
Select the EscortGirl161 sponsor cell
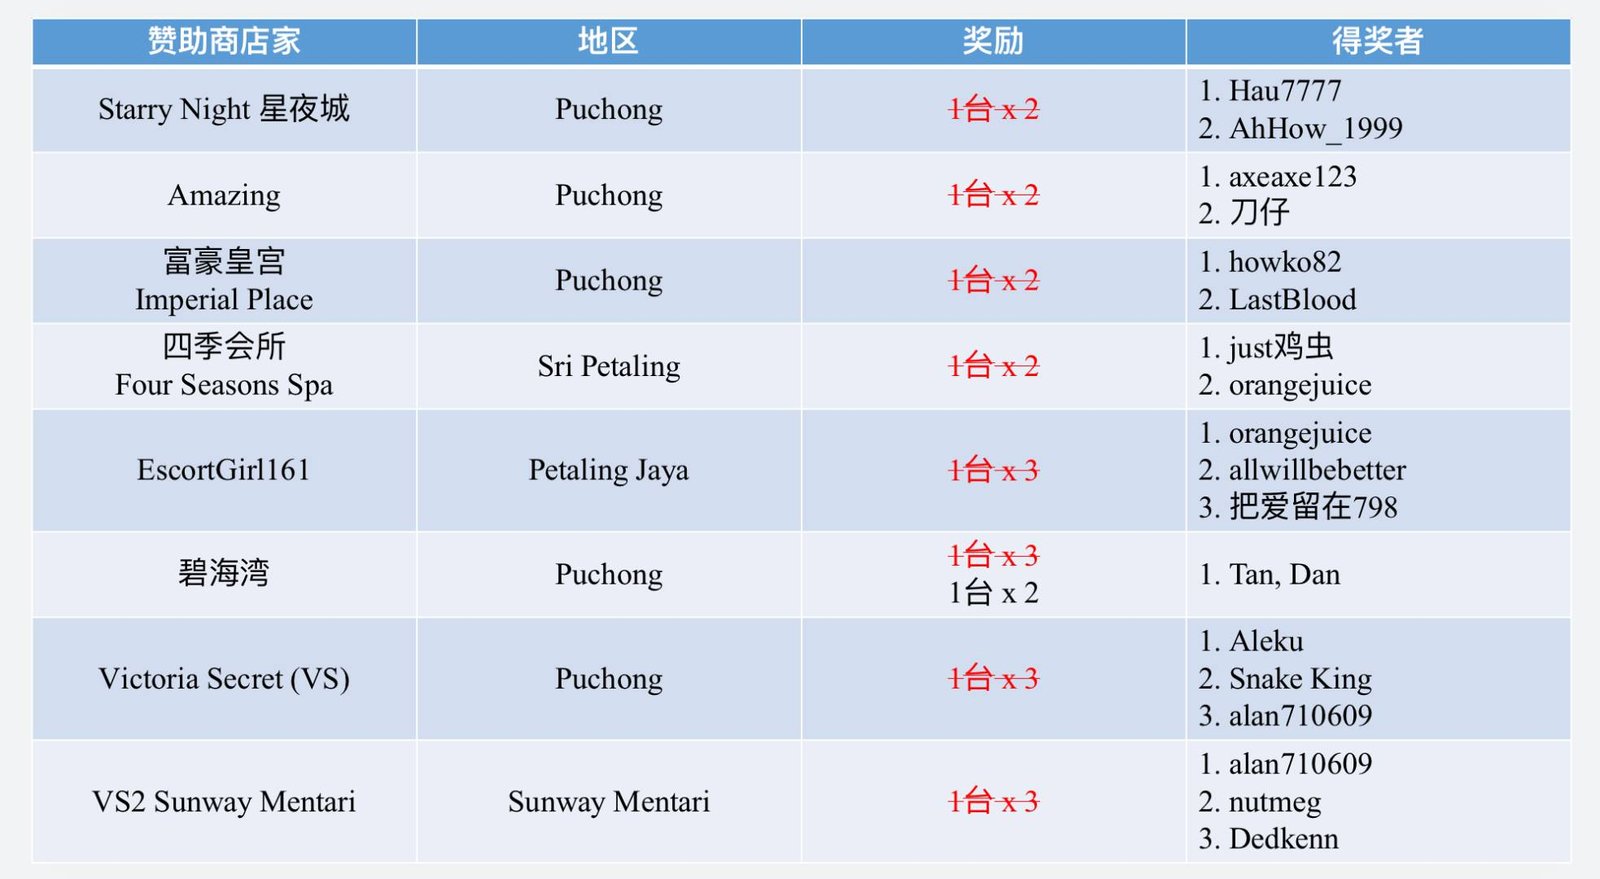[x=224, y=470]
